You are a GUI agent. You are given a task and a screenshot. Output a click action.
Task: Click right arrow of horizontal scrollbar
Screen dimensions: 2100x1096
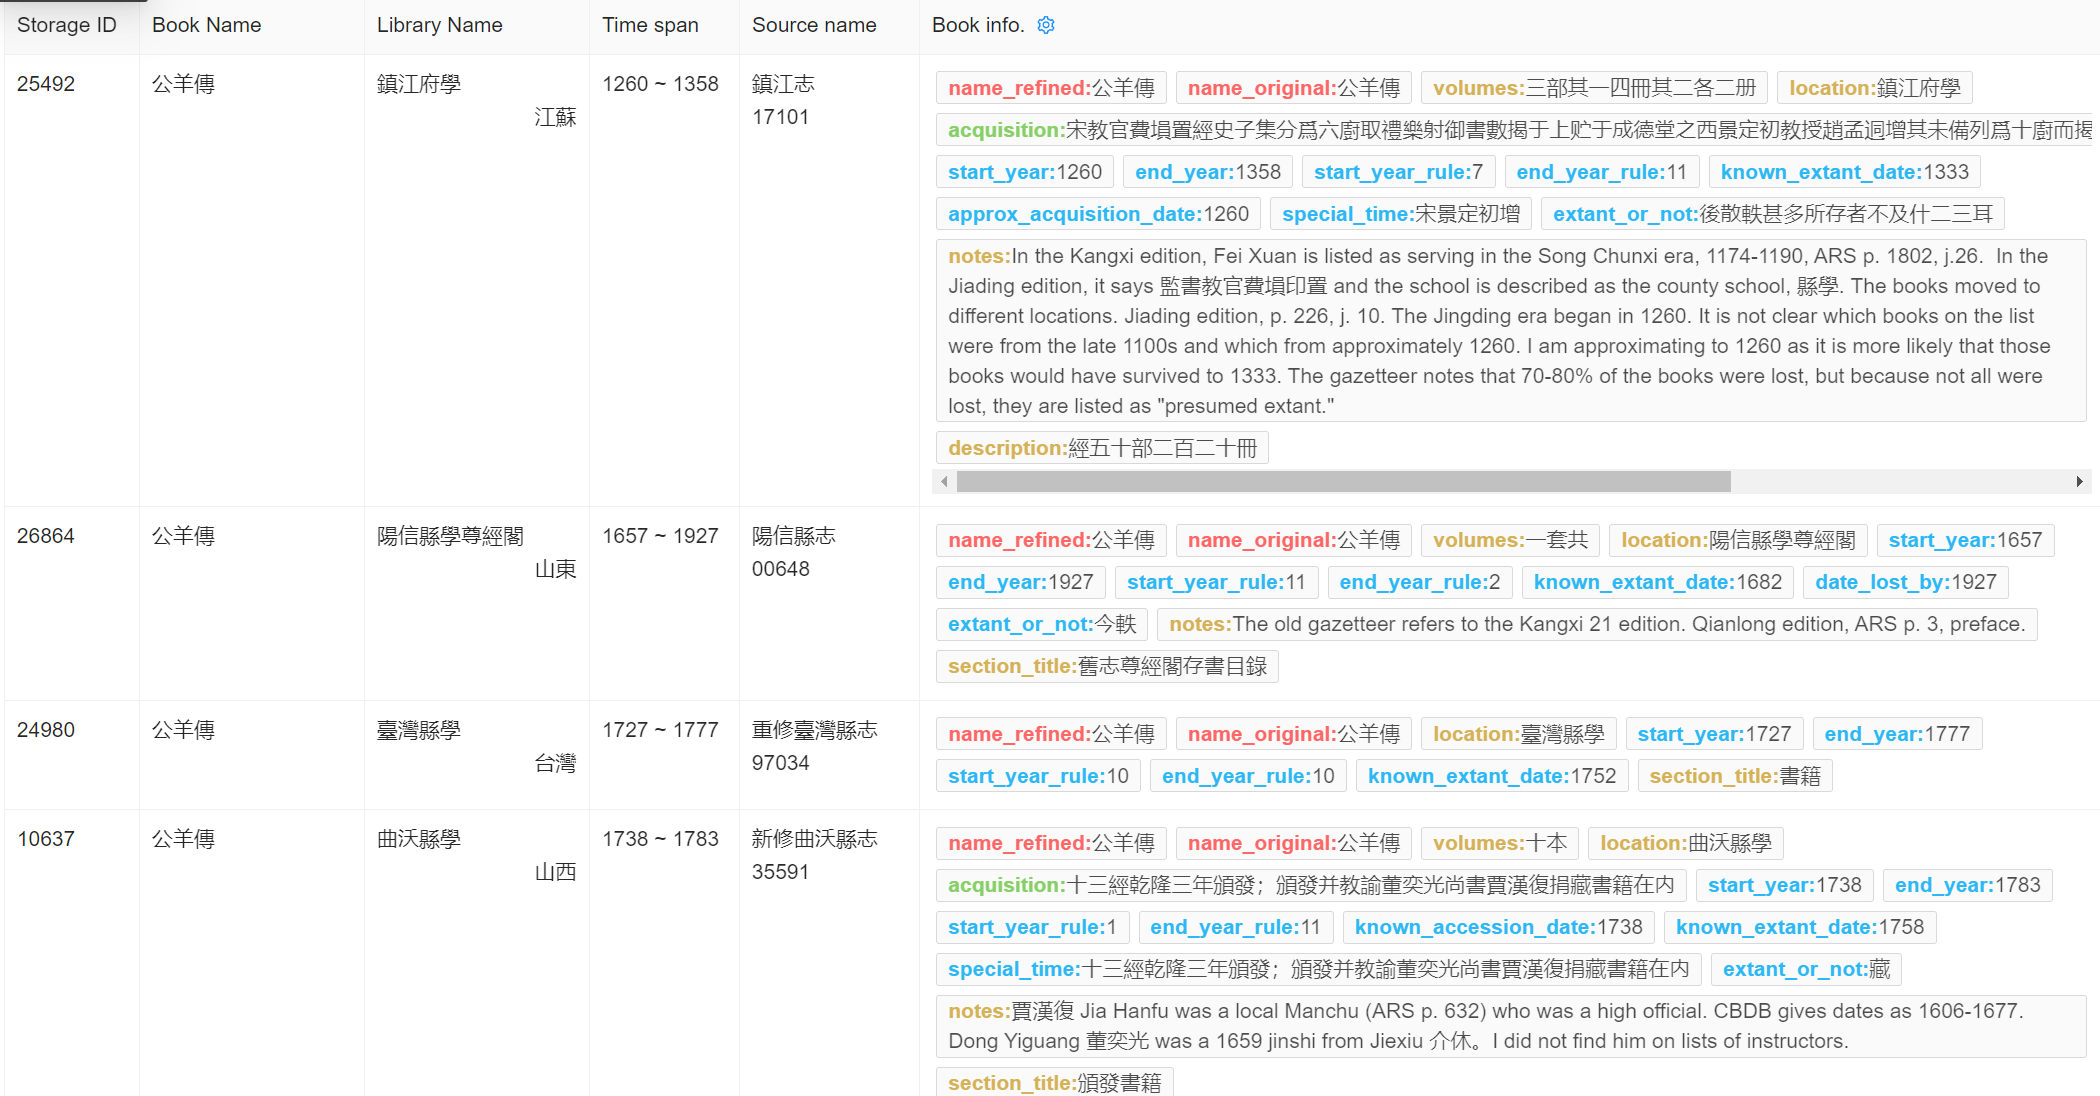point(2079,482)
